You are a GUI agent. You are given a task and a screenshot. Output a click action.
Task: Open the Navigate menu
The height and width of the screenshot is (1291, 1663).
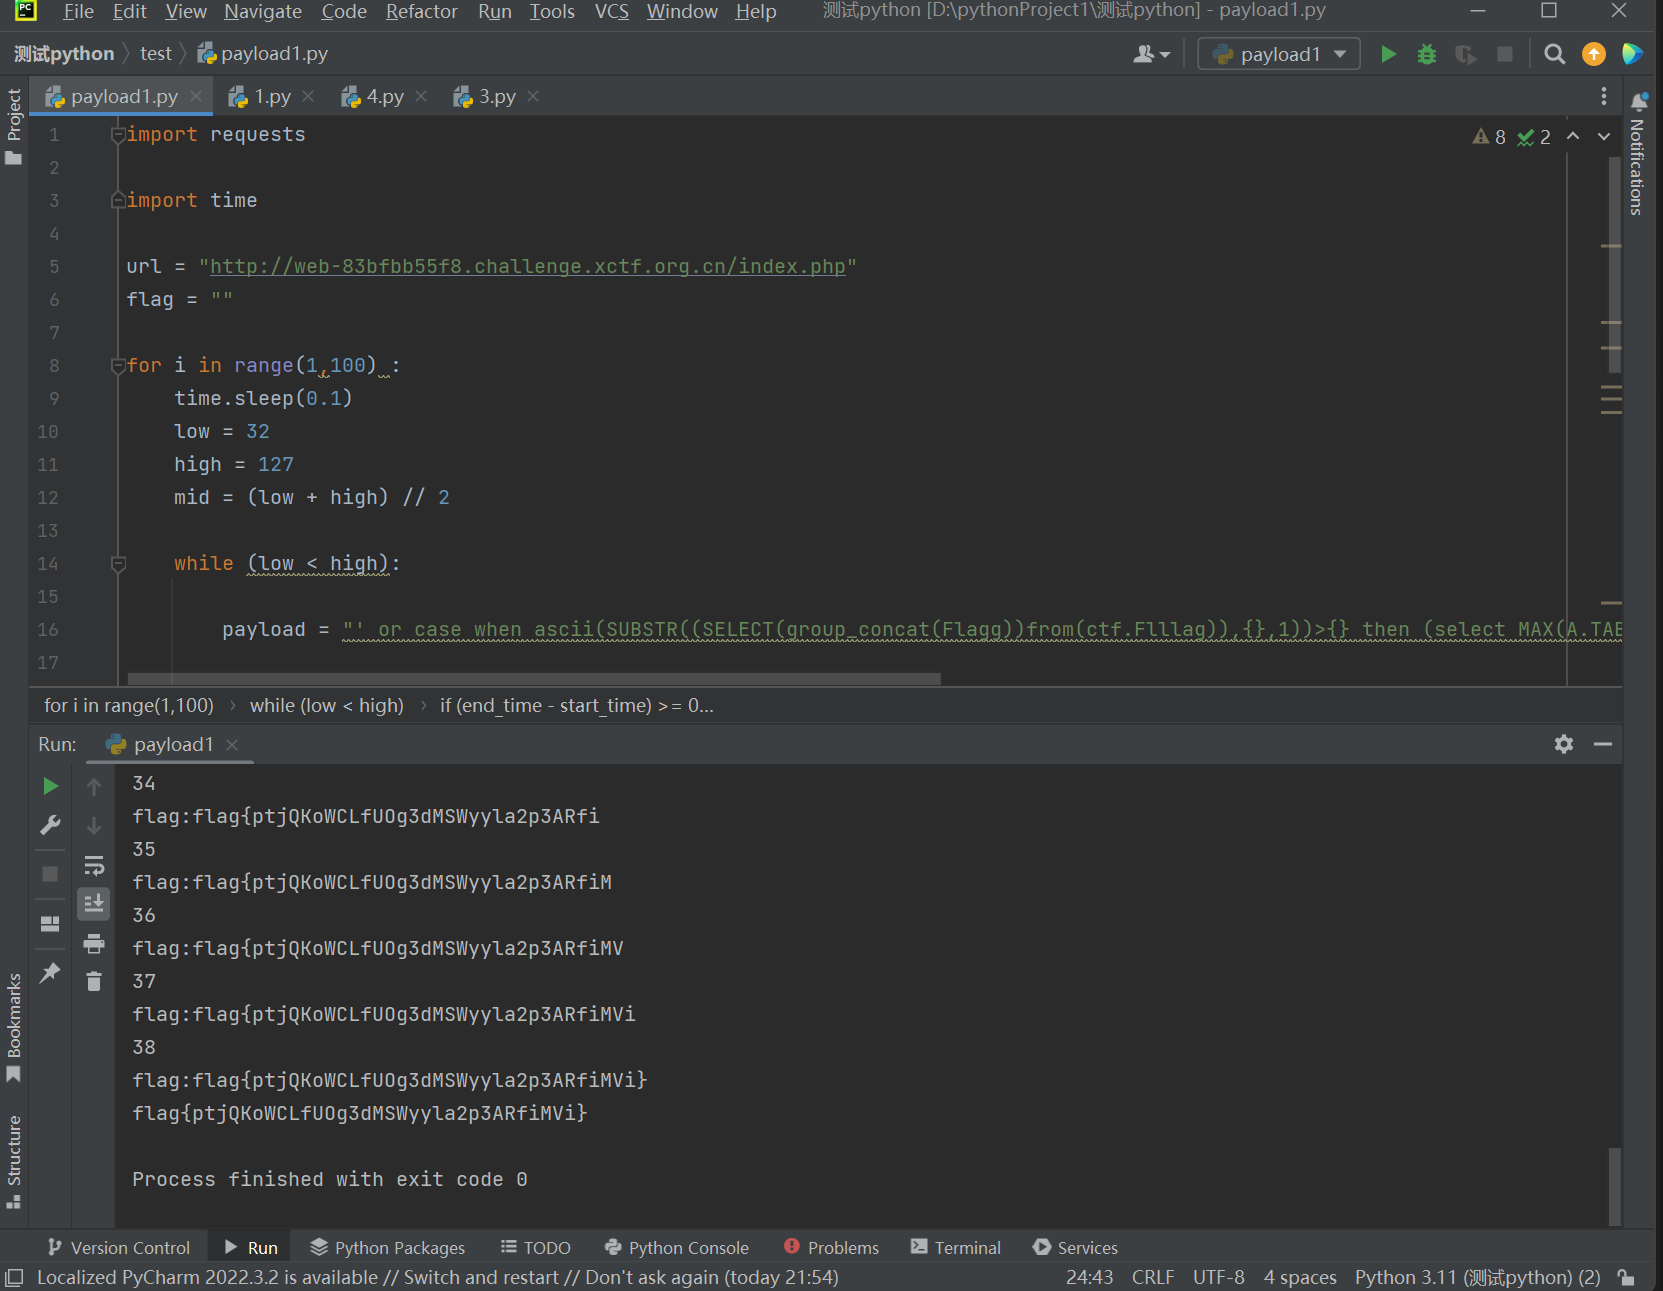(263, 12)
